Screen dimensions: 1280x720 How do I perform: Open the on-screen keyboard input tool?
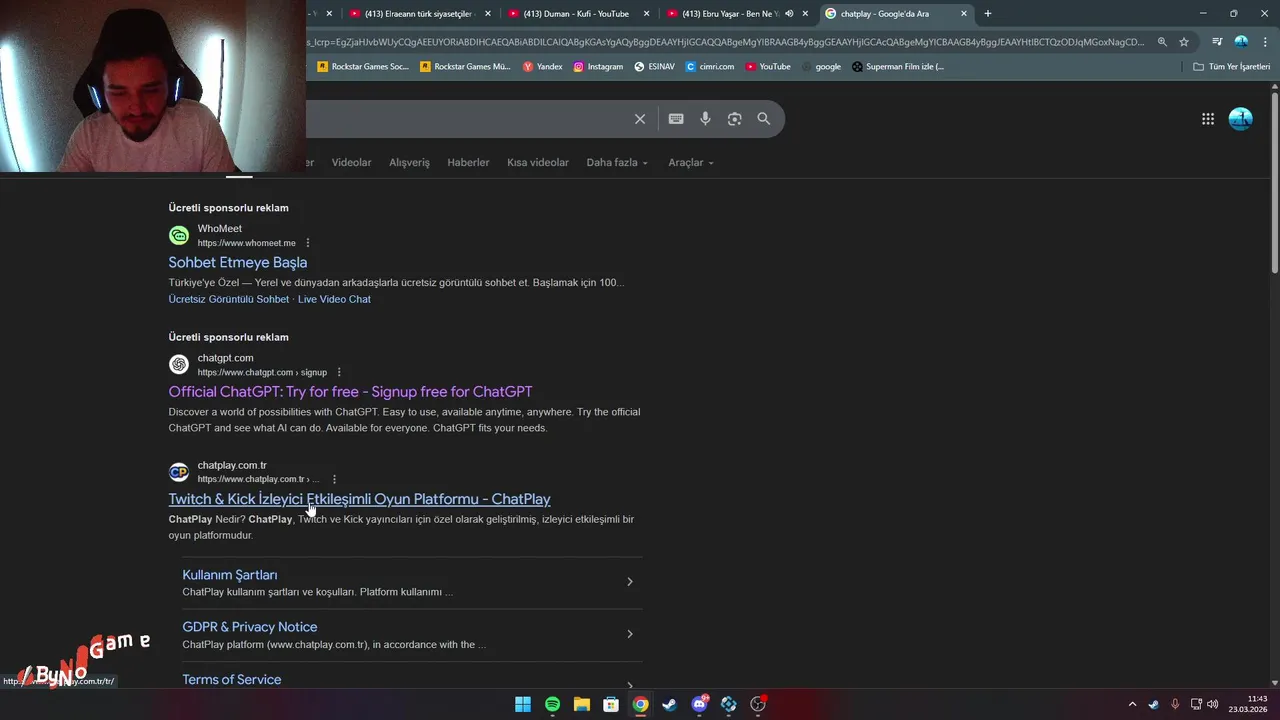(676, 119)
